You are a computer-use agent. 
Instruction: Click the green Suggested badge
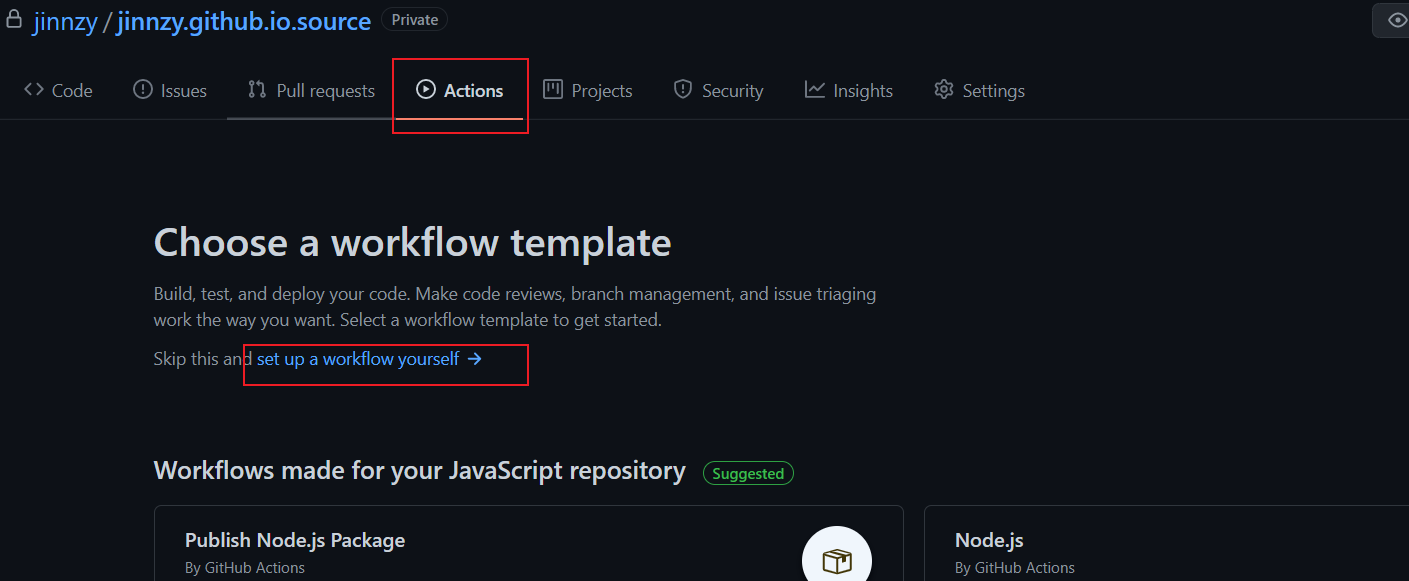tap(748, 473)
